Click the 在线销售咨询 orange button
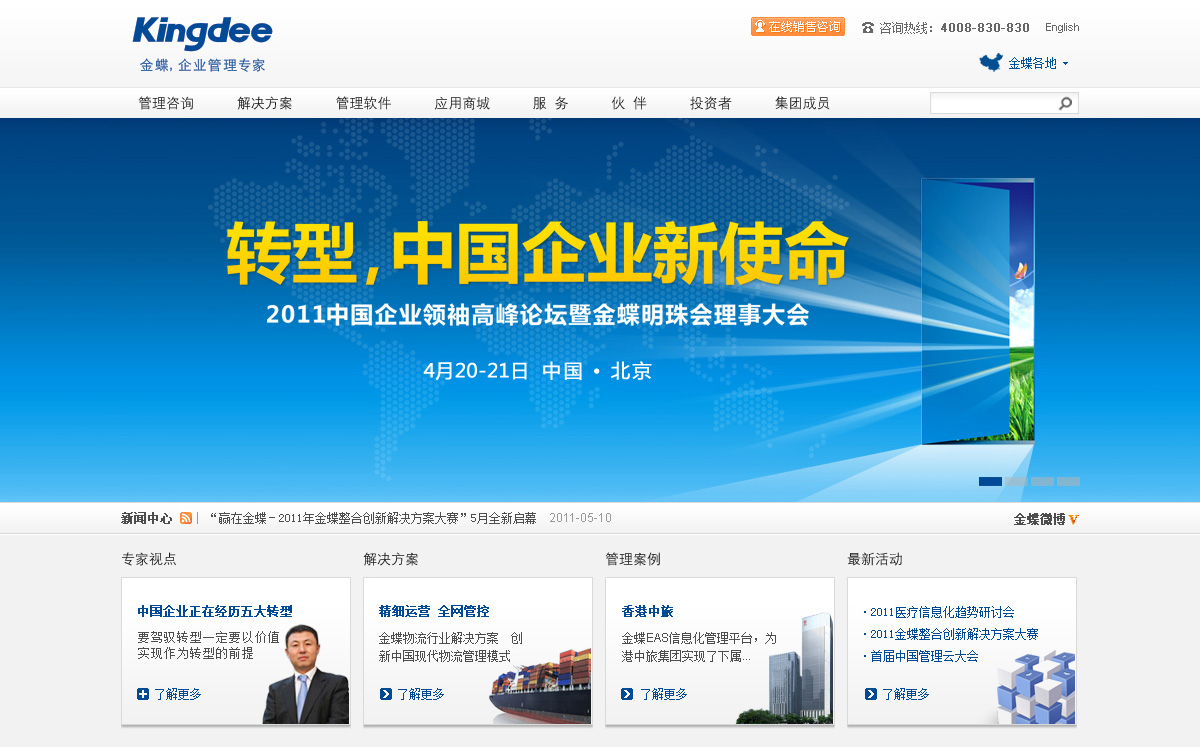Viewport: 1200px width, 747px height. [798, 27]
